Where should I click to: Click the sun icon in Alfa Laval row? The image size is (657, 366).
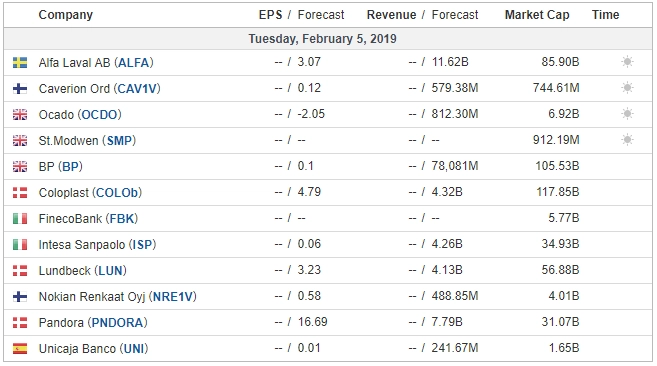(627, 62)
